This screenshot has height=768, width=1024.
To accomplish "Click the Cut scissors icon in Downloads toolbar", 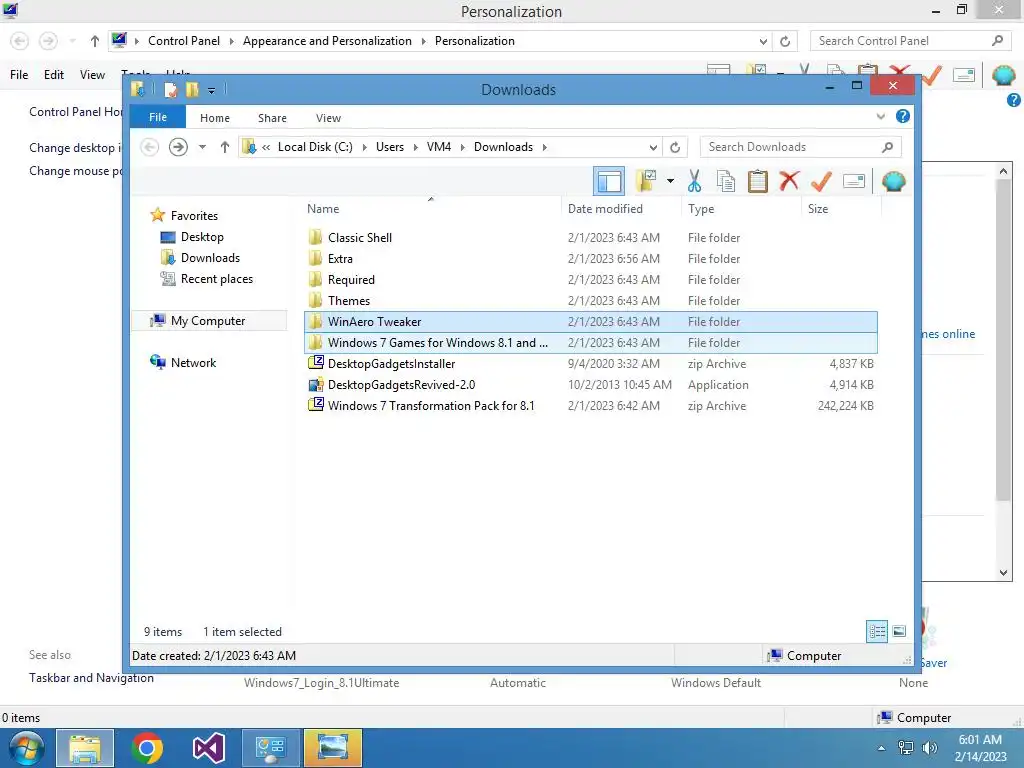I will (694, 181).
